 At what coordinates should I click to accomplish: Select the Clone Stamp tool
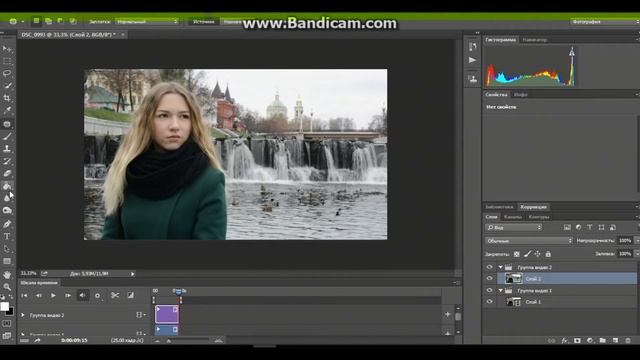click(7, 149)
